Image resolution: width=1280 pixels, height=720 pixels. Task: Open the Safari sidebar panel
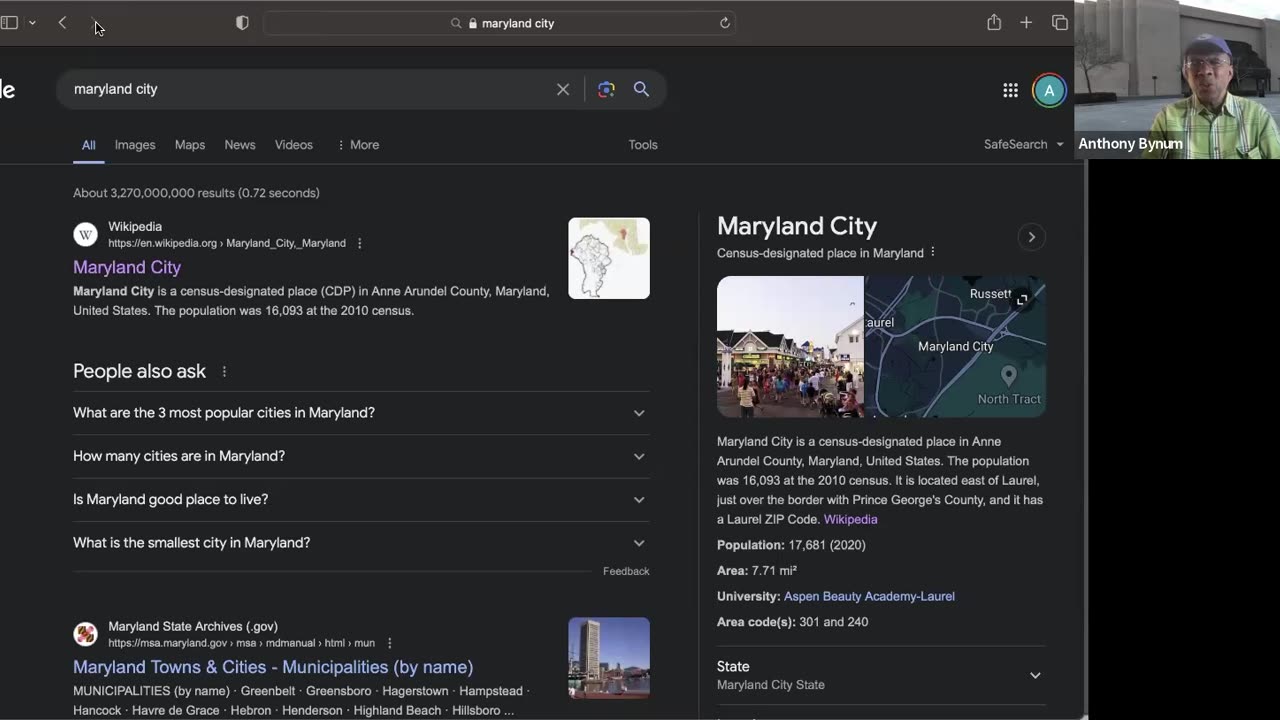pyautogui.click(x=9, y=23)
